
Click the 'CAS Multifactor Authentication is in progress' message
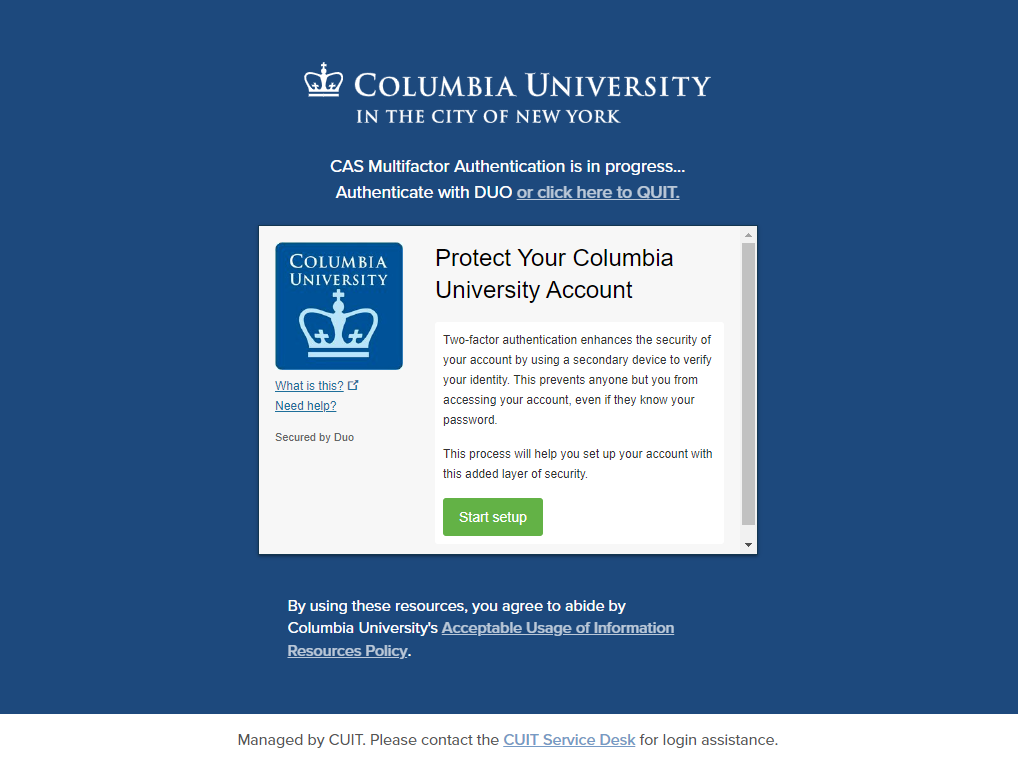pyautogui.click(x=507, y=166)
